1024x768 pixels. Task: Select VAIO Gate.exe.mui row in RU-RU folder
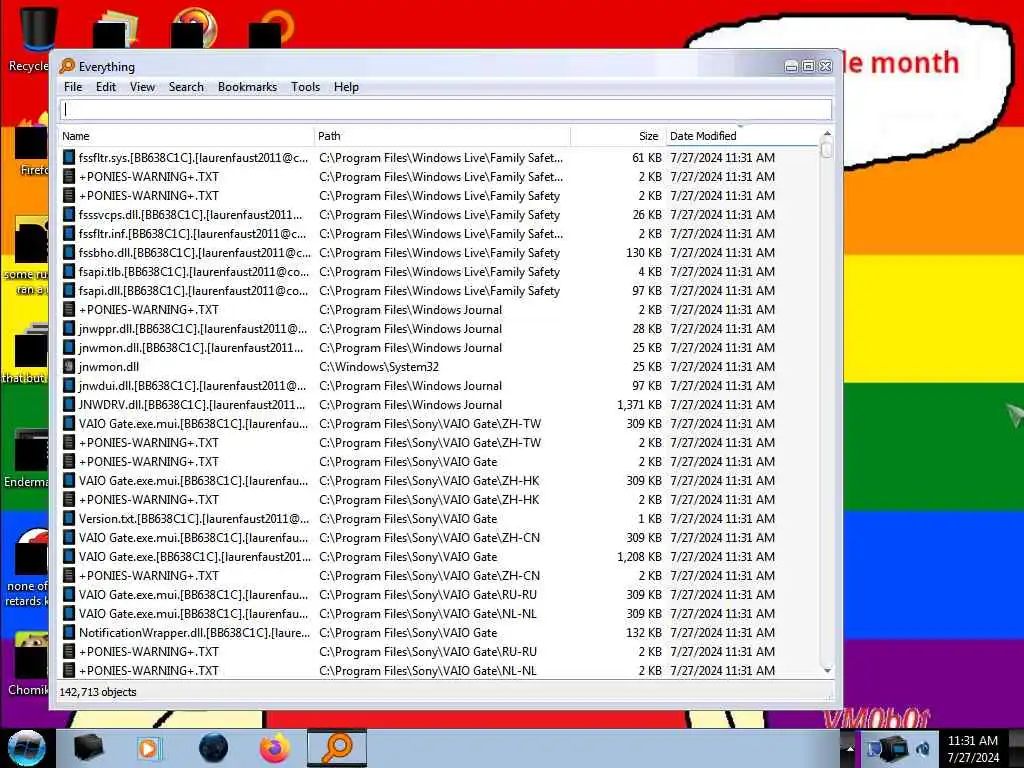tap(440, 594)
